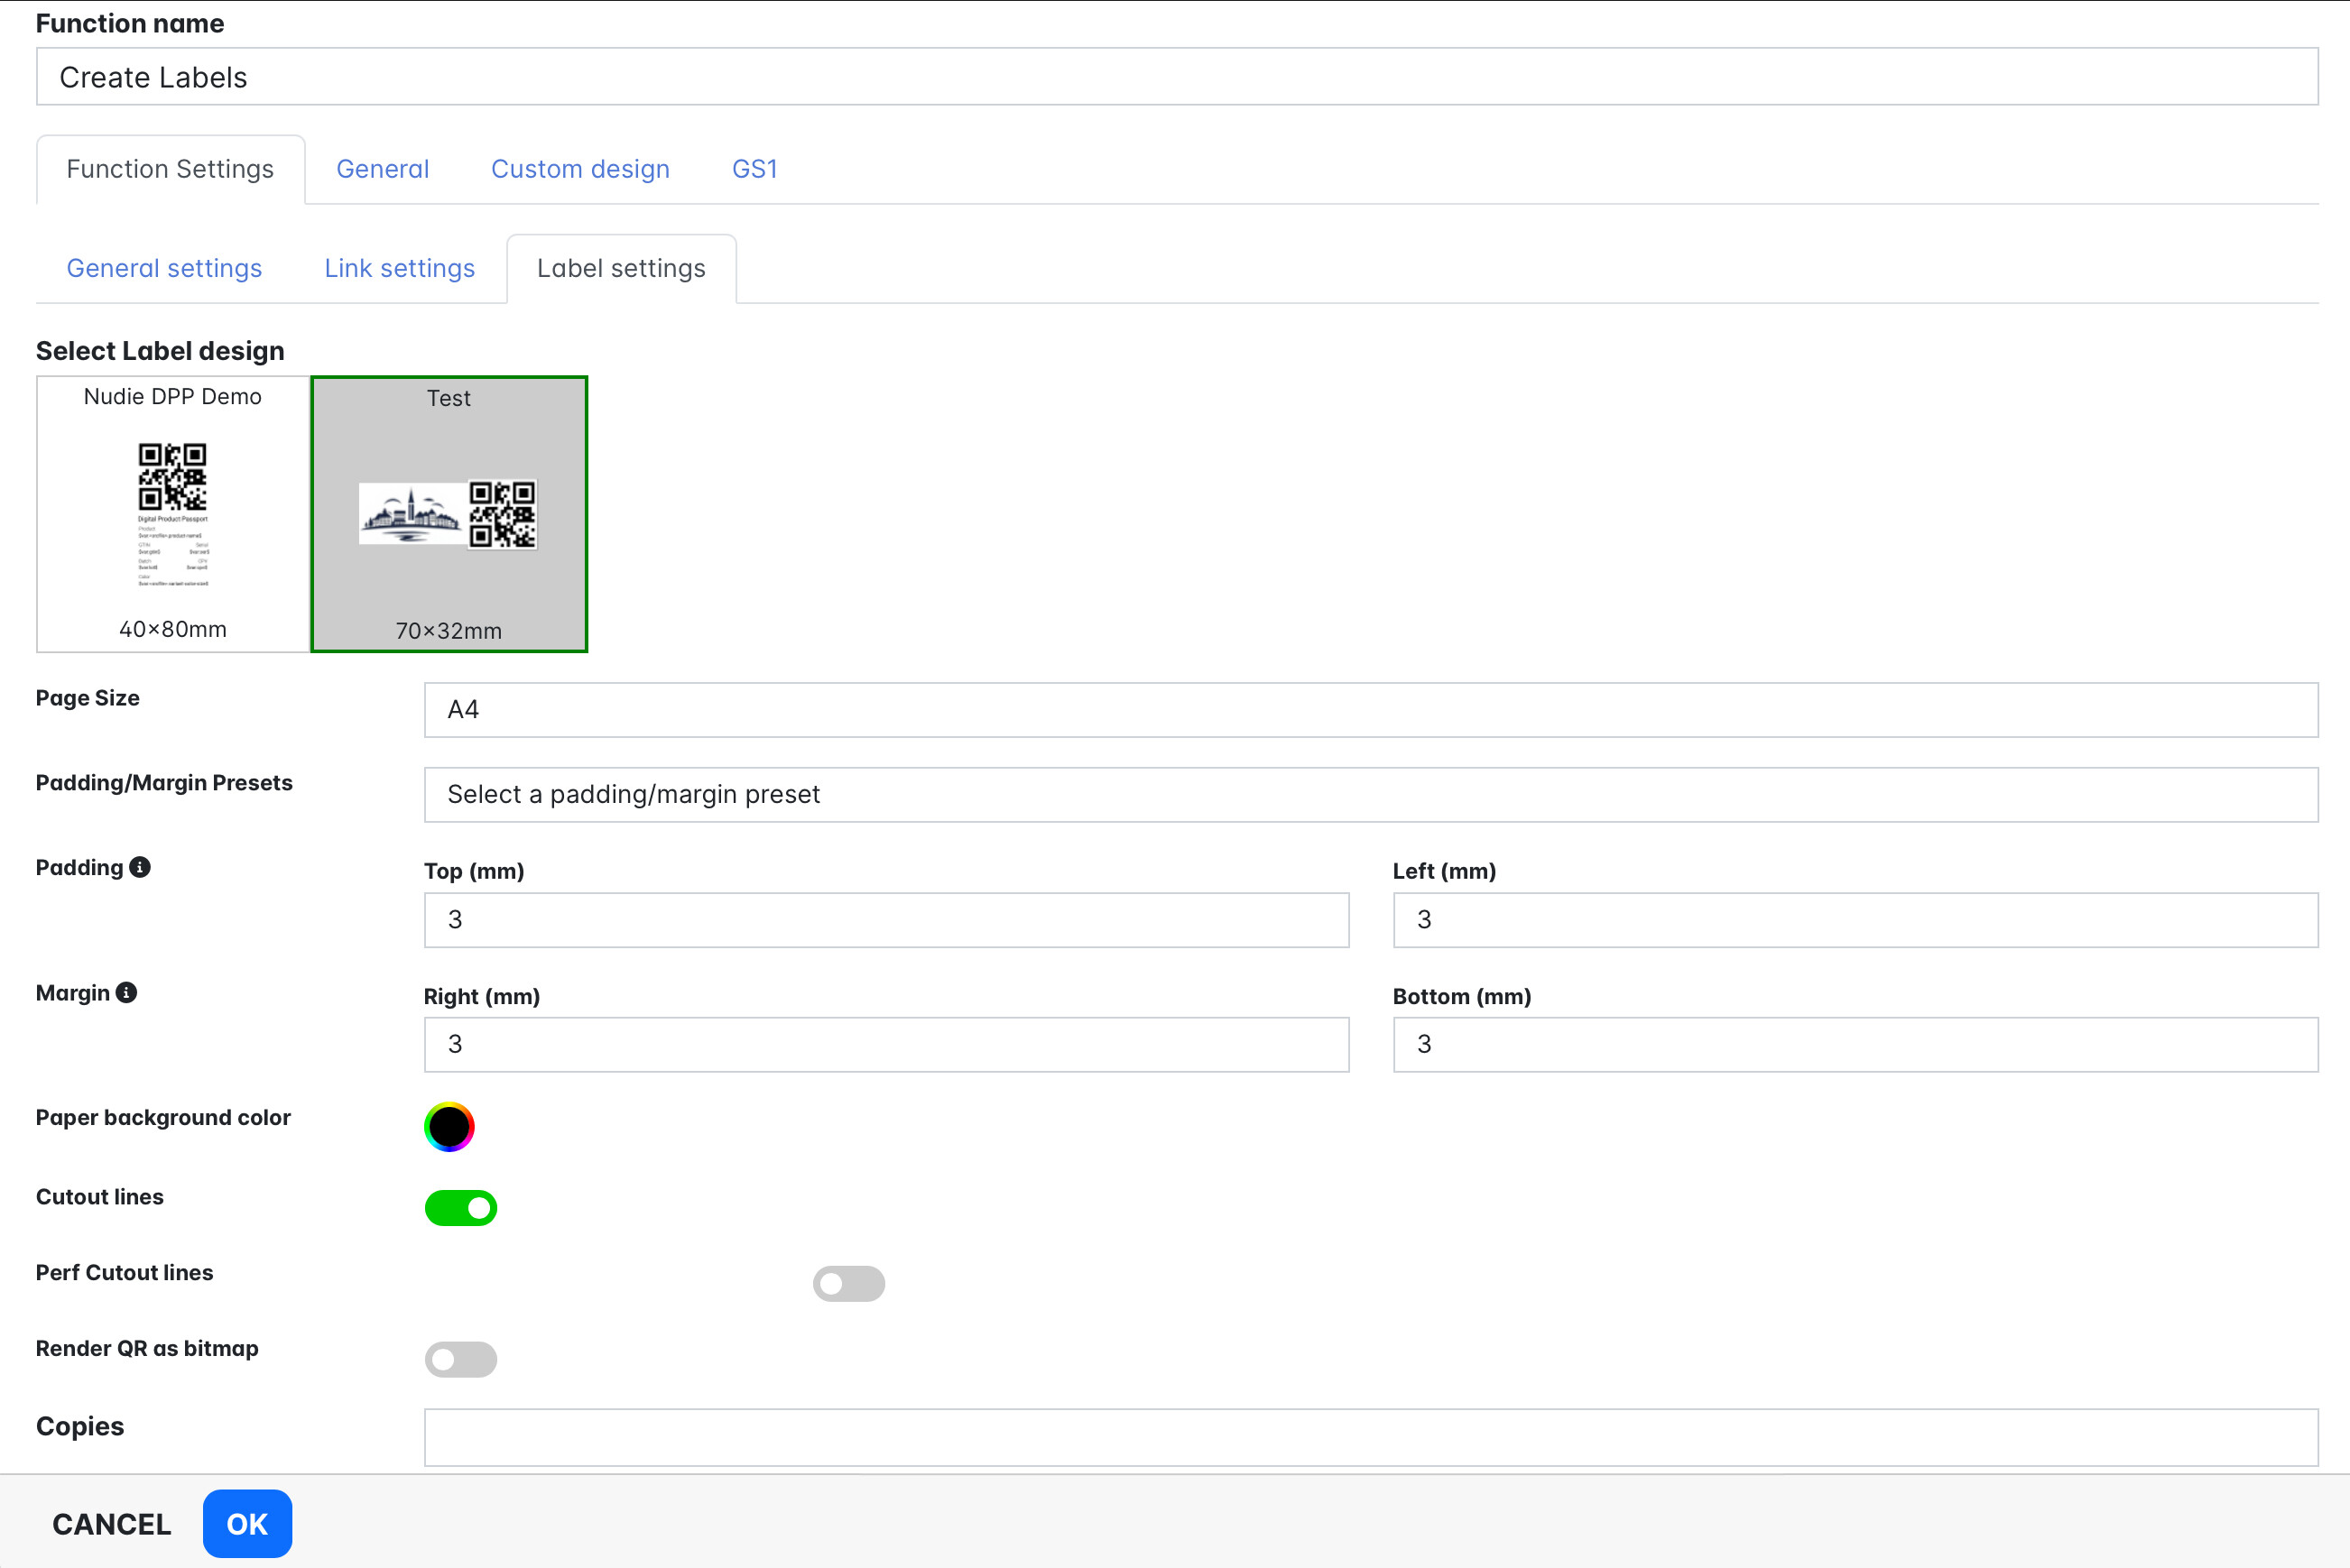This screenshot has width=2350, height=1568.
Task: Click the Padding info icon
Action: point(140,867)
